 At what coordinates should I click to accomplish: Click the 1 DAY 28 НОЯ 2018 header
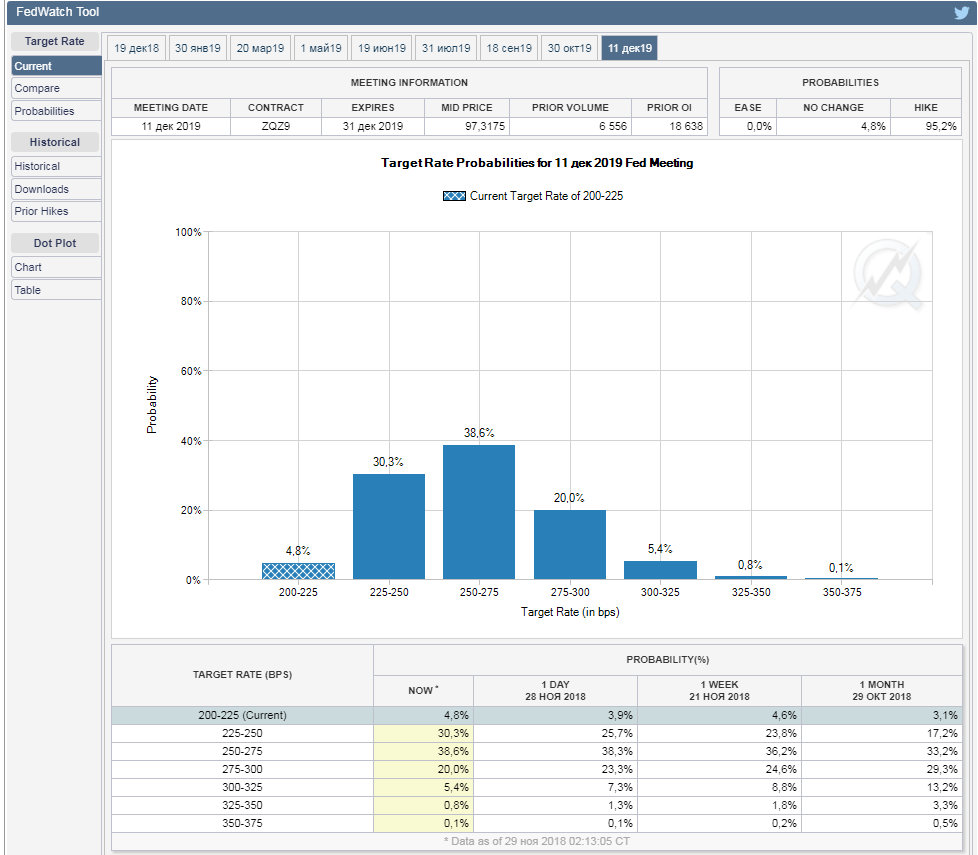[x=555, y=690]
